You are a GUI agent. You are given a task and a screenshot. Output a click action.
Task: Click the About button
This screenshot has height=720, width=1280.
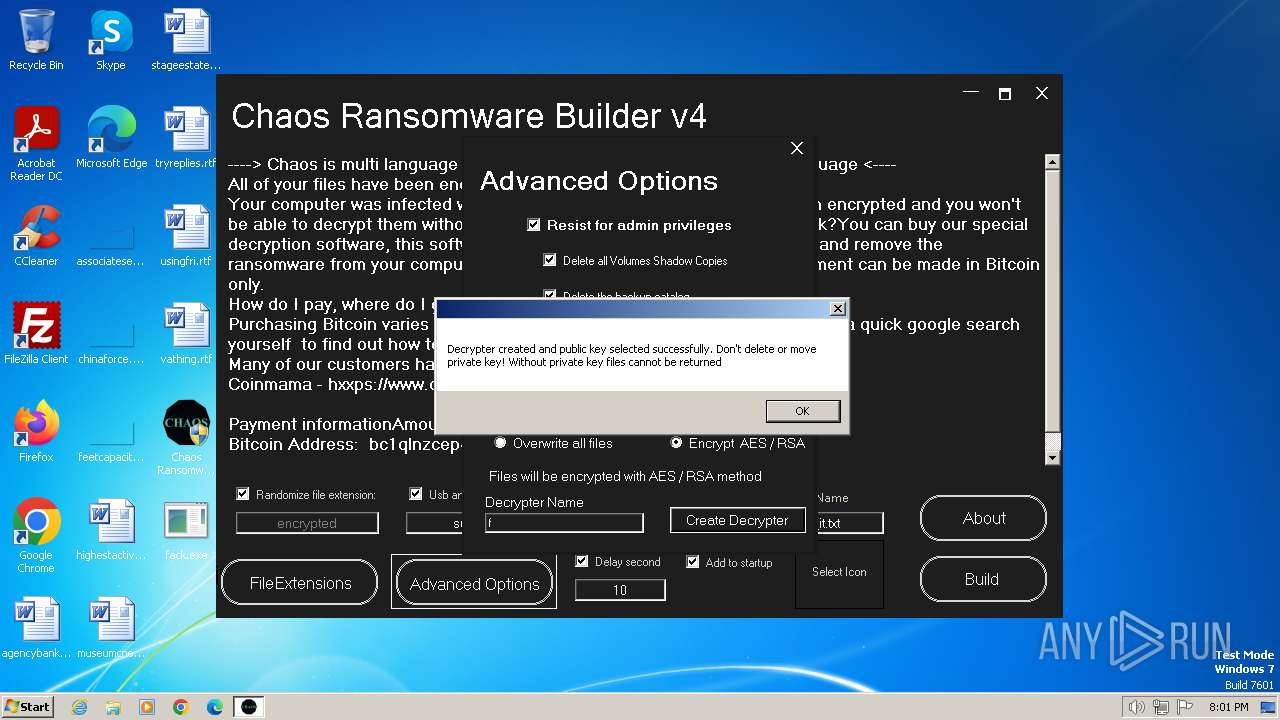984,518
